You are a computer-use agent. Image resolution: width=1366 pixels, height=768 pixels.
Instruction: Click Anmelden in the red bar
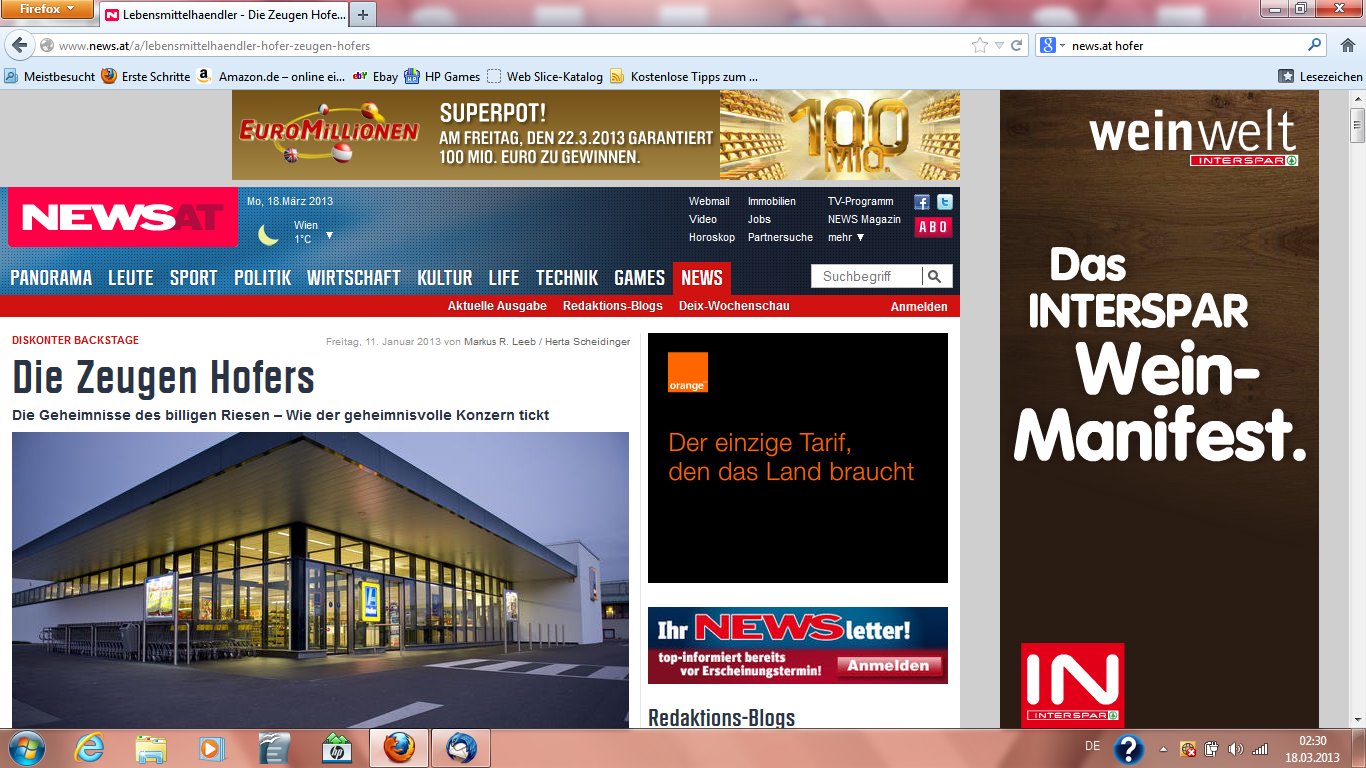pyautogui.click(x=919, y=307)
